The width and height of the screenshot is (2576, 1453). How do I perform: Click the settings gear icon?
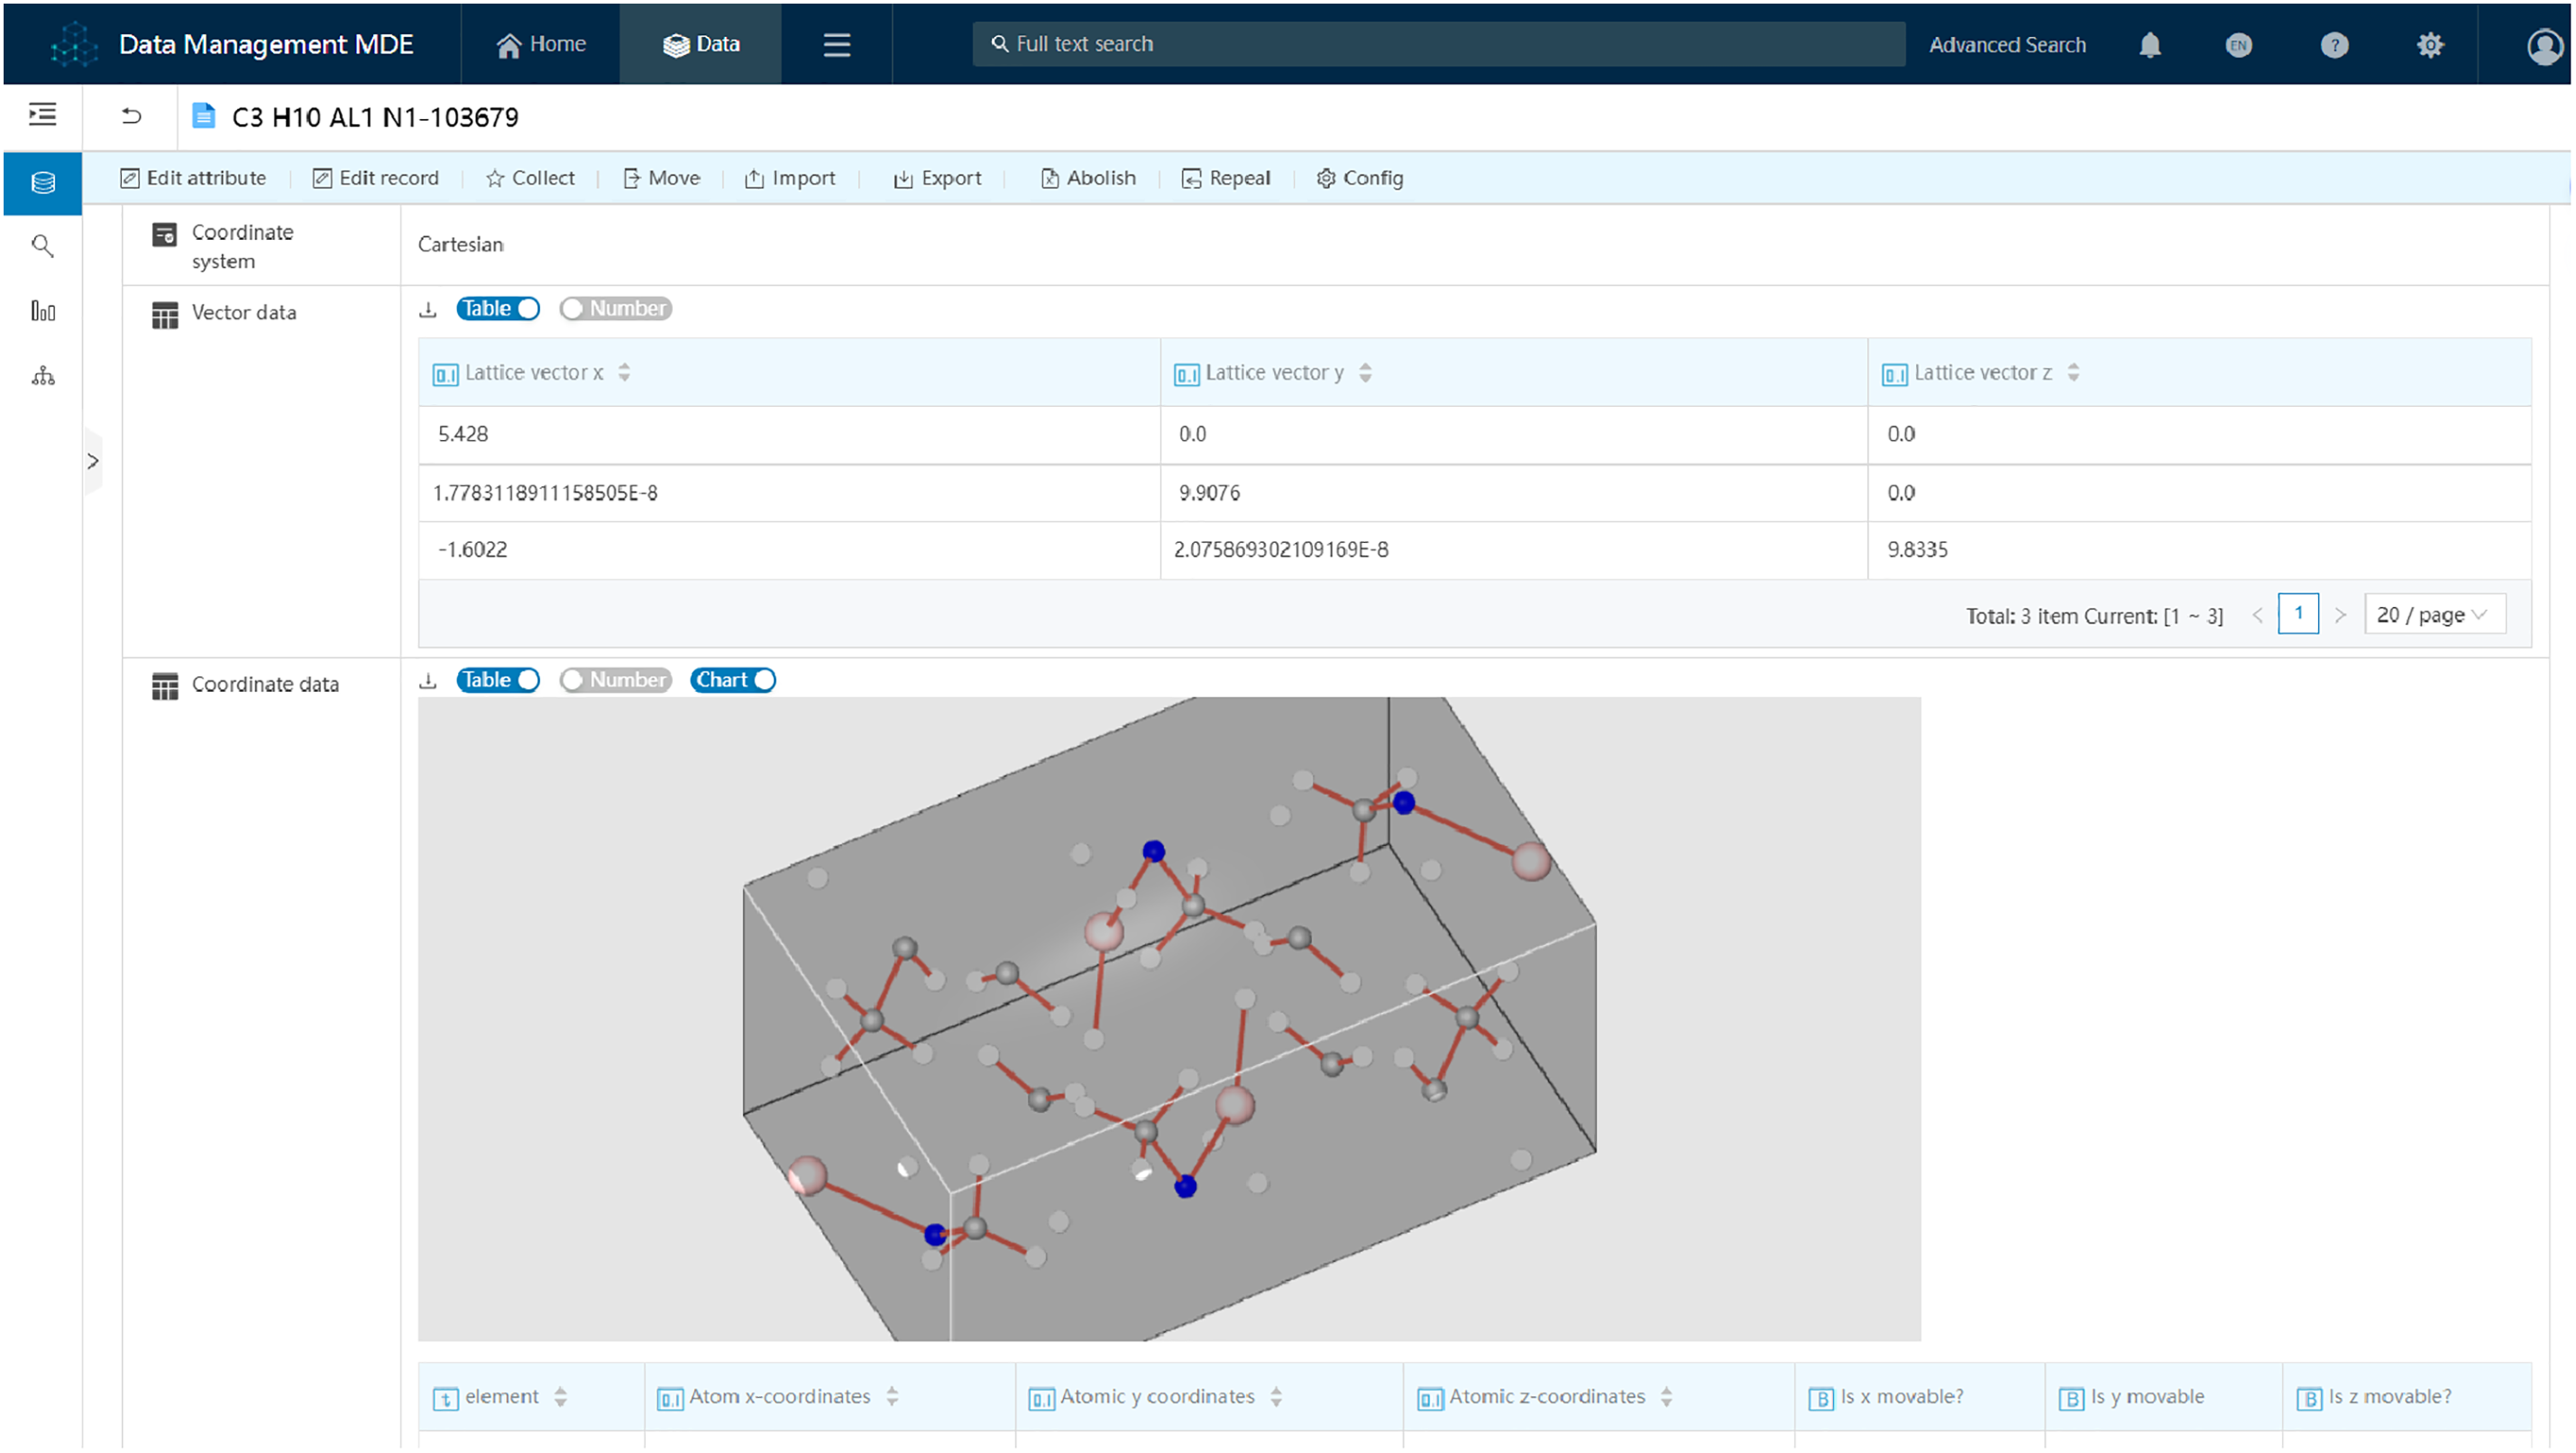coord(2429,45)
